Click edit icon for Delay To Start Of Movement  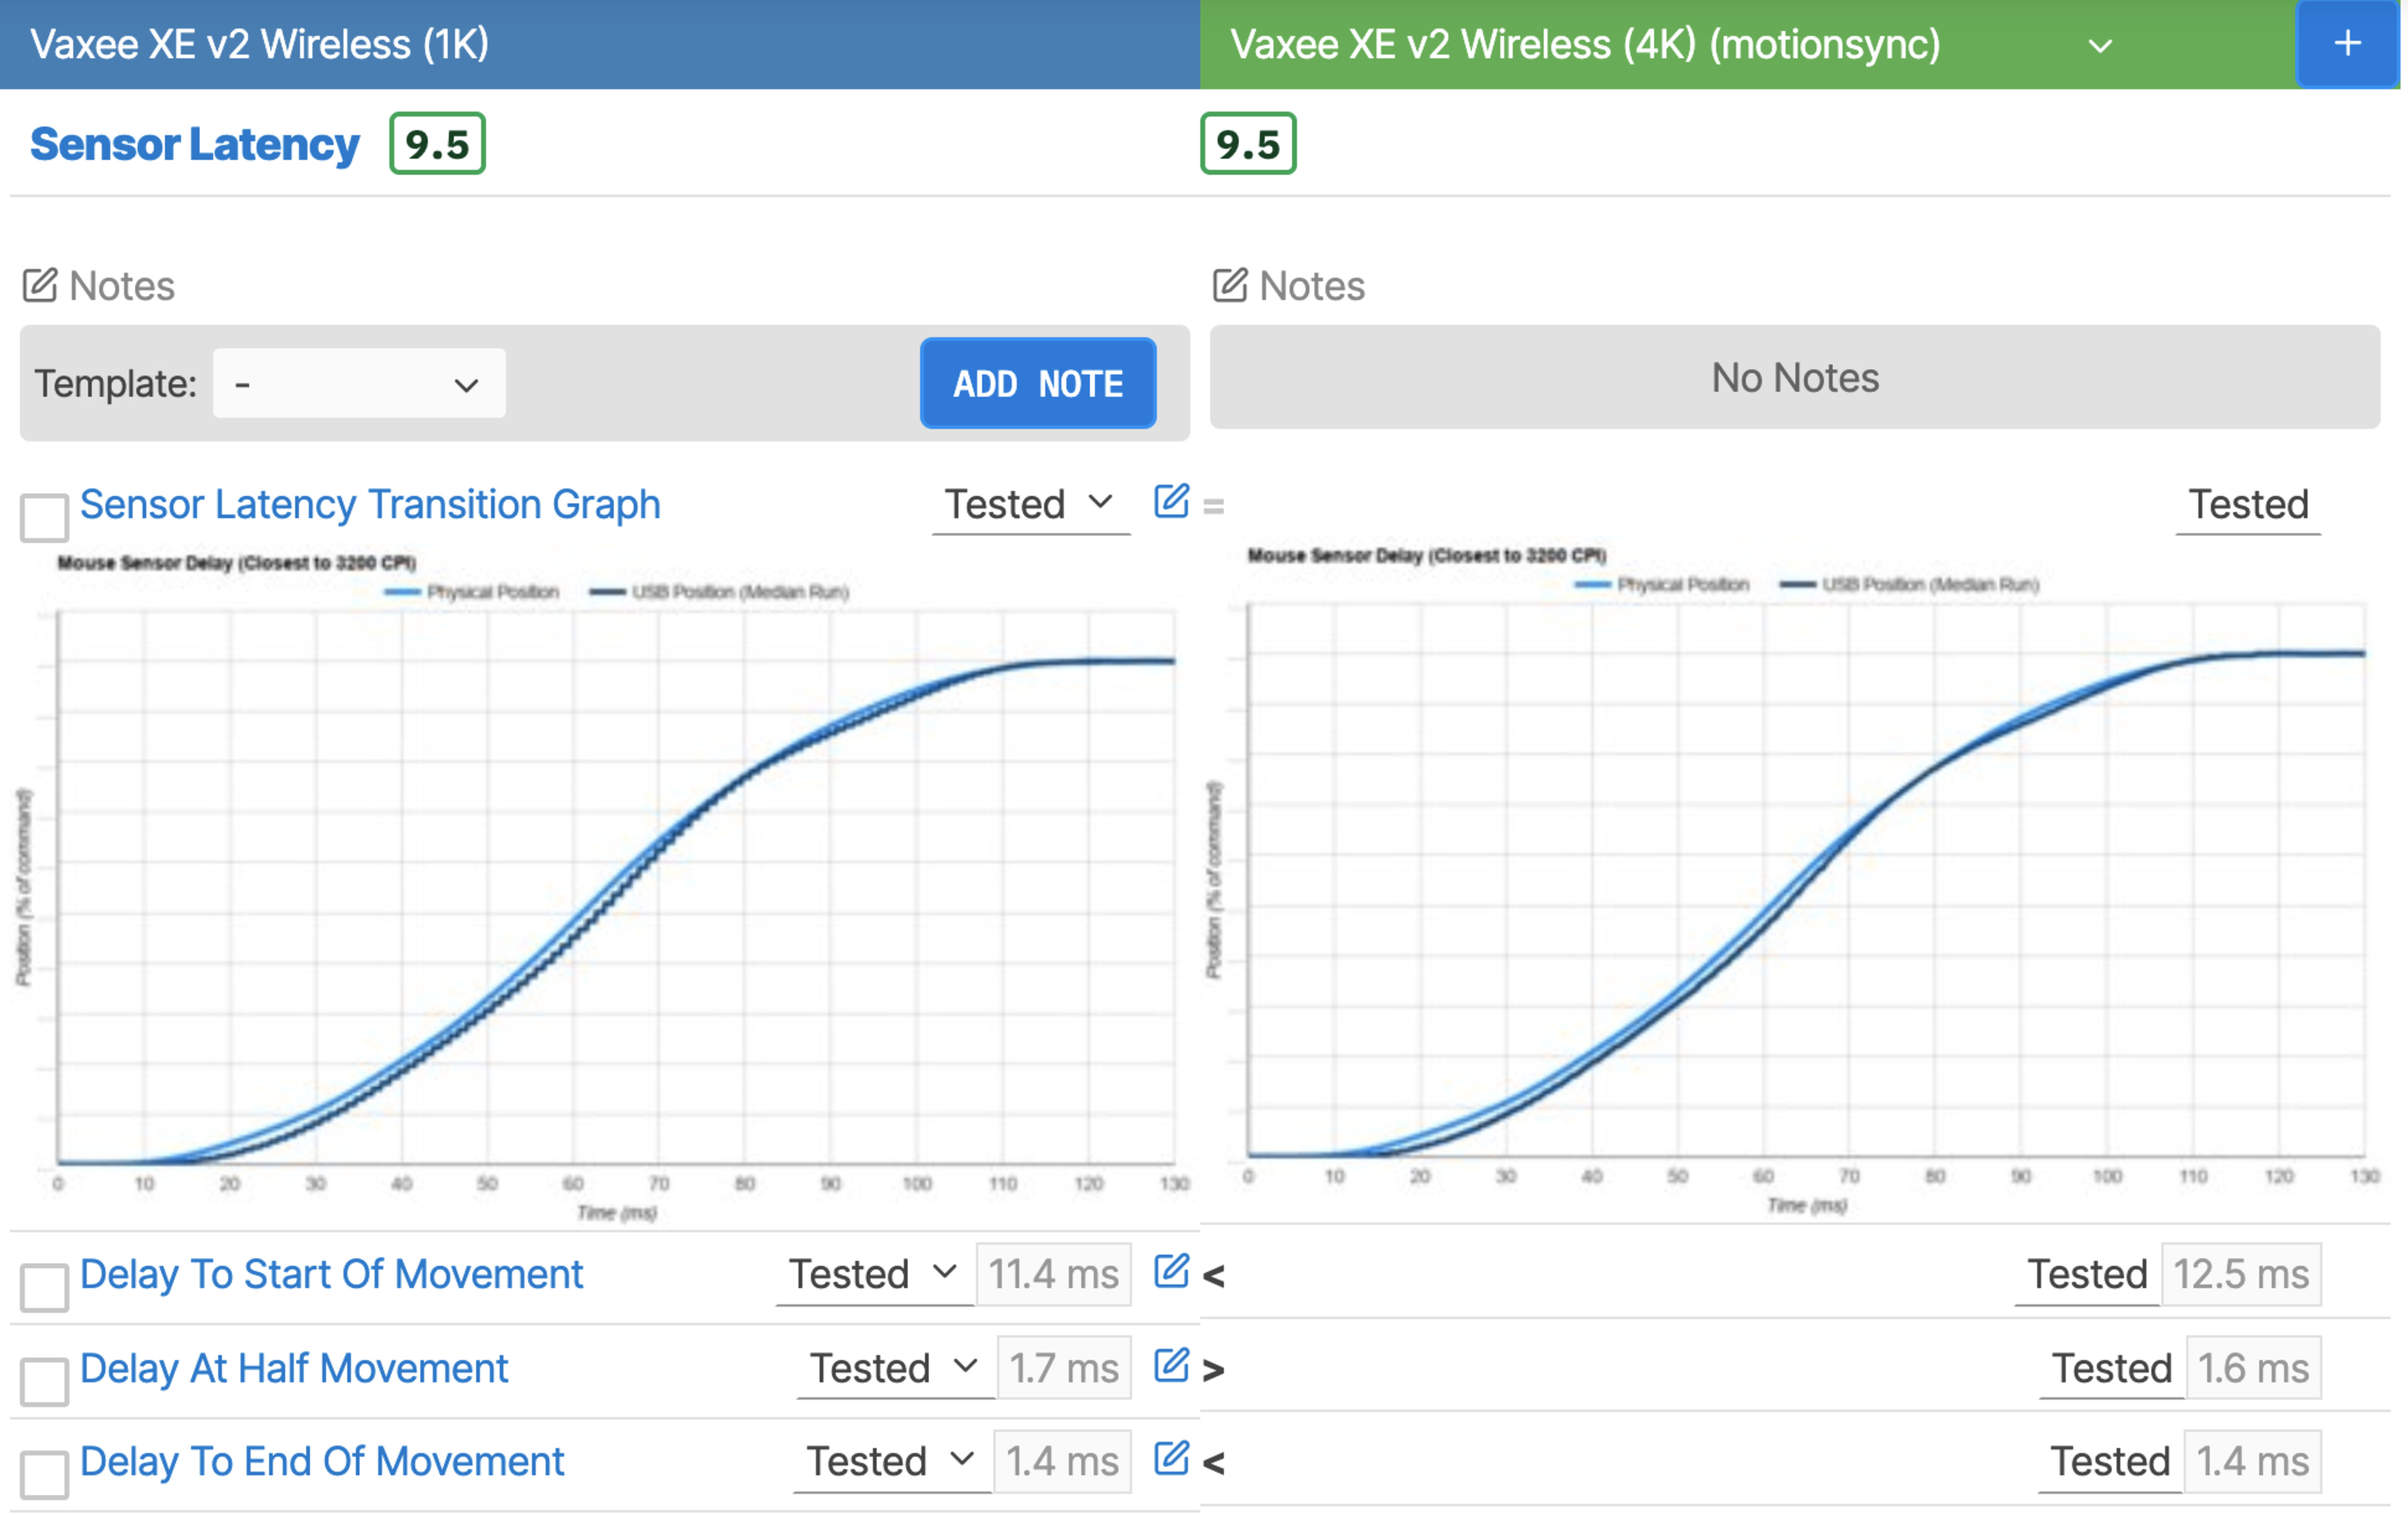[1170, 1271]
